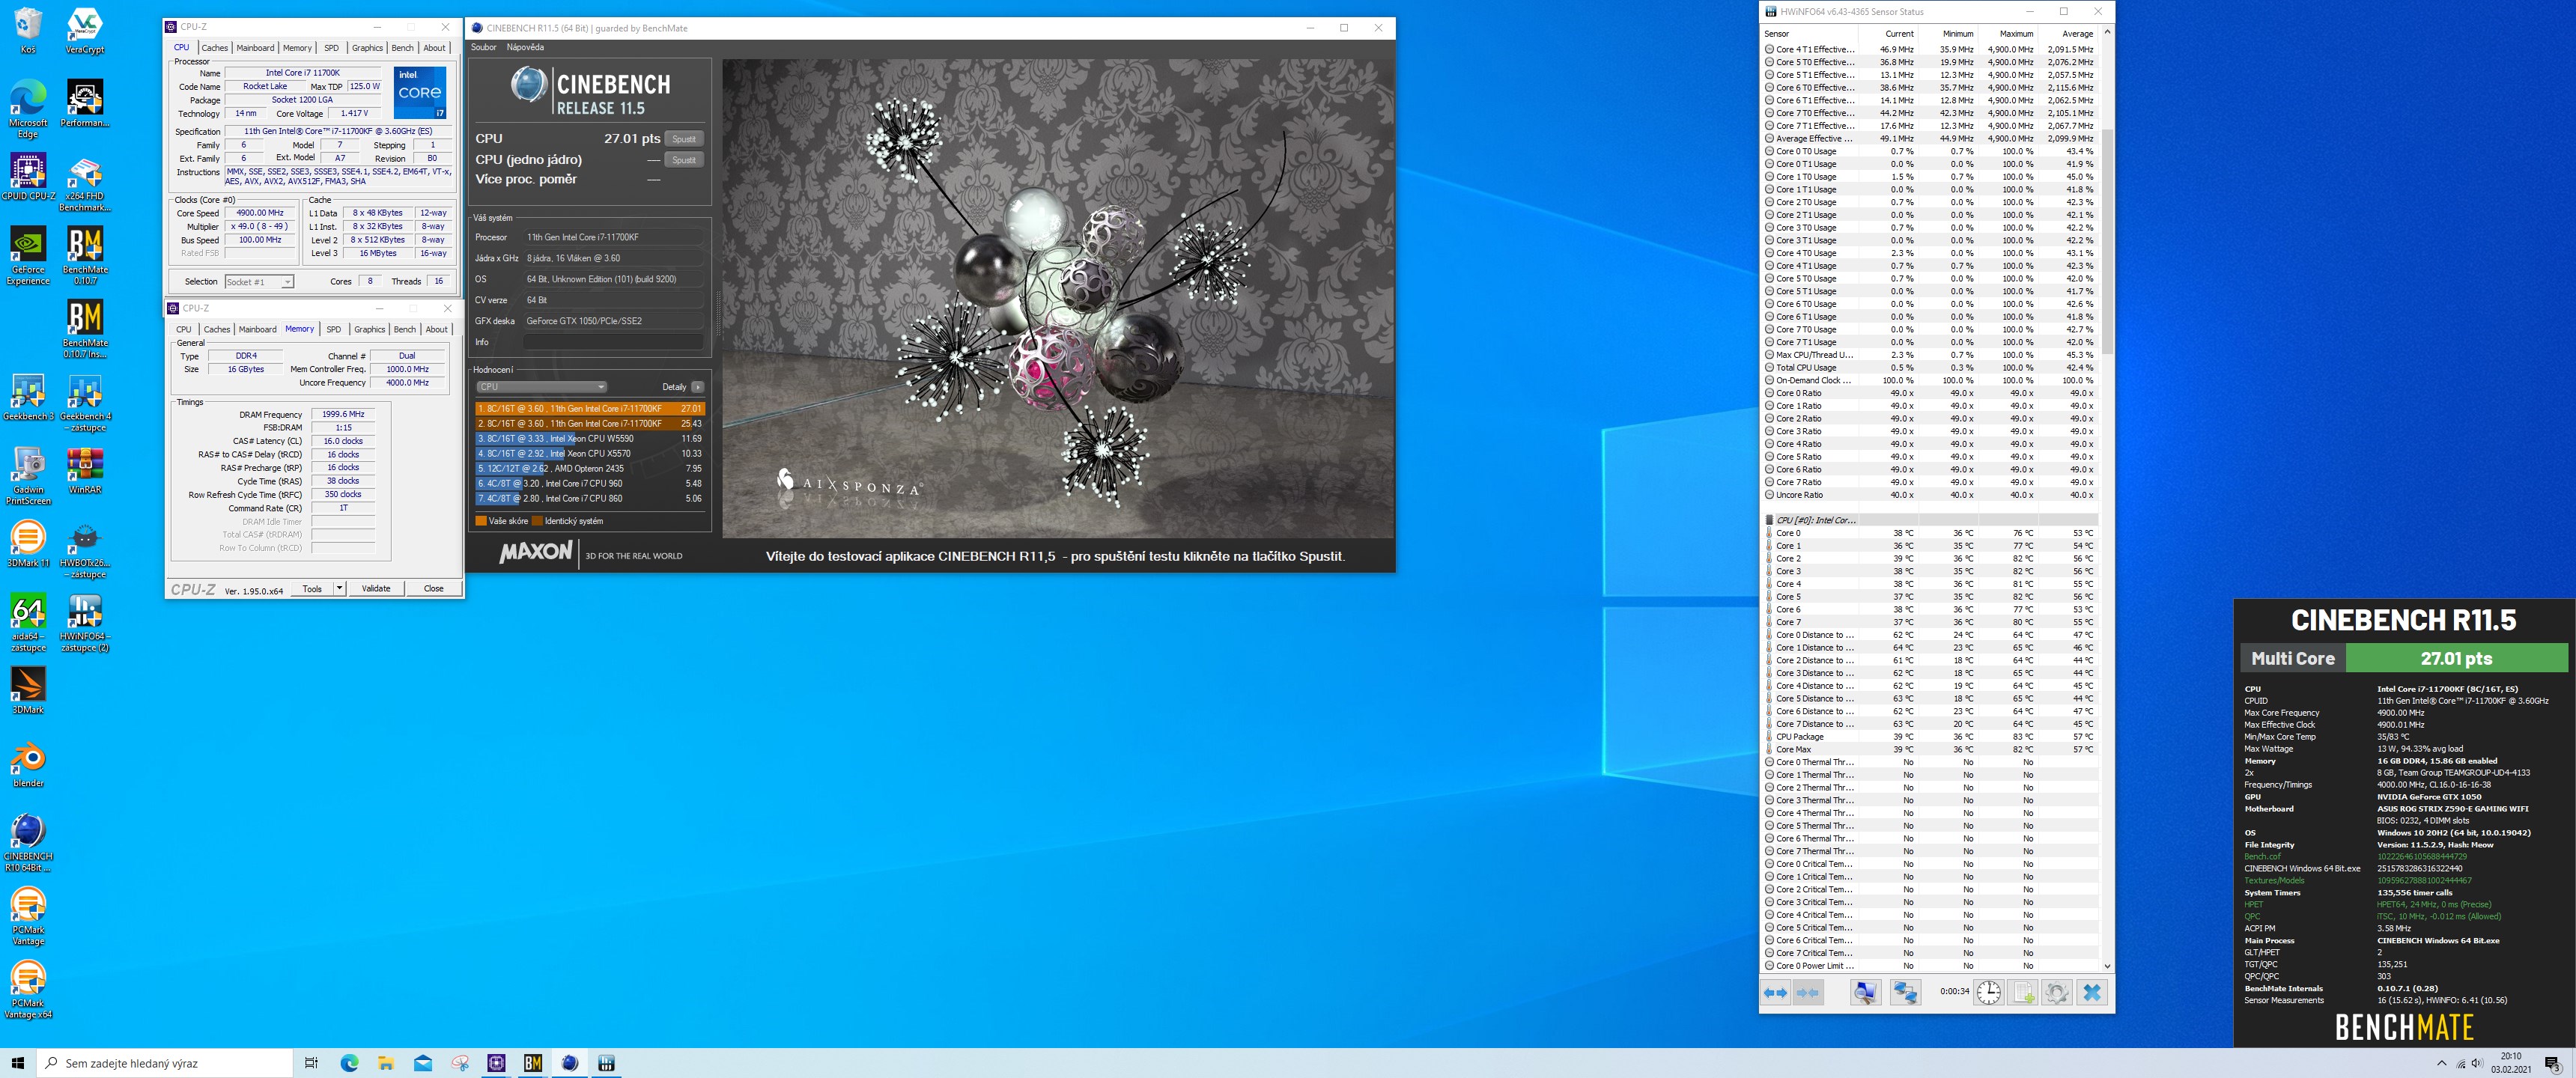Open Soubor menu in Cinebench
The width and height of the screenshot is (2576, 1078).
click(483, 47)
